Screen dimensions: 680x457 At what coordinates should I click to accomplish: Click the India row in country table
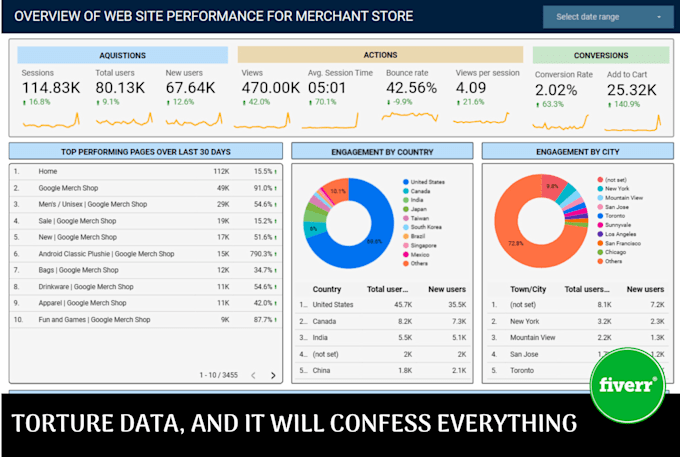[382, 338]
